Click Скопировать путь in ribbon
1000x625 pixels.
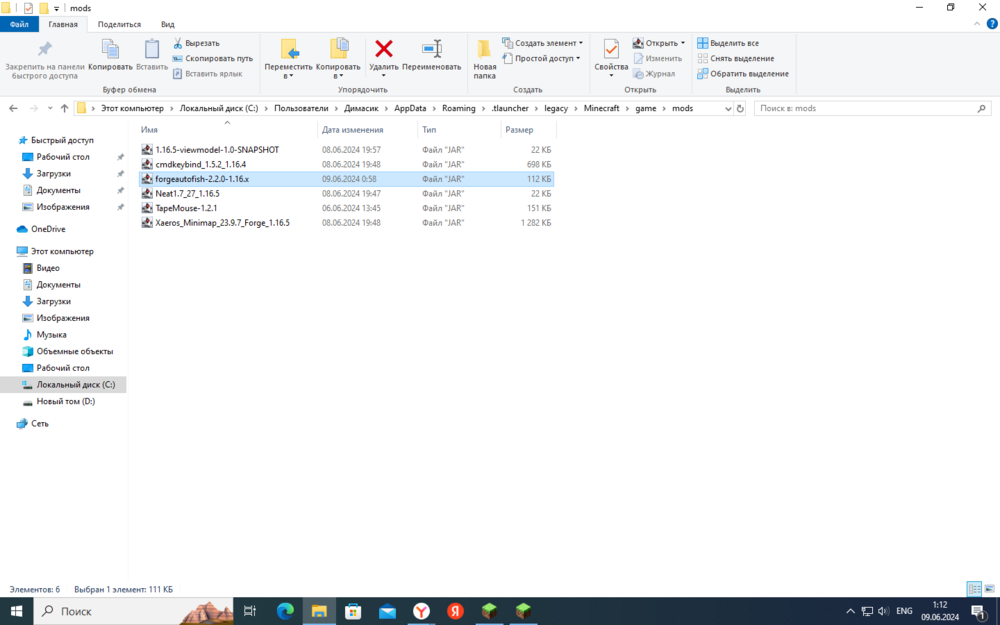(x=213, y=59)
